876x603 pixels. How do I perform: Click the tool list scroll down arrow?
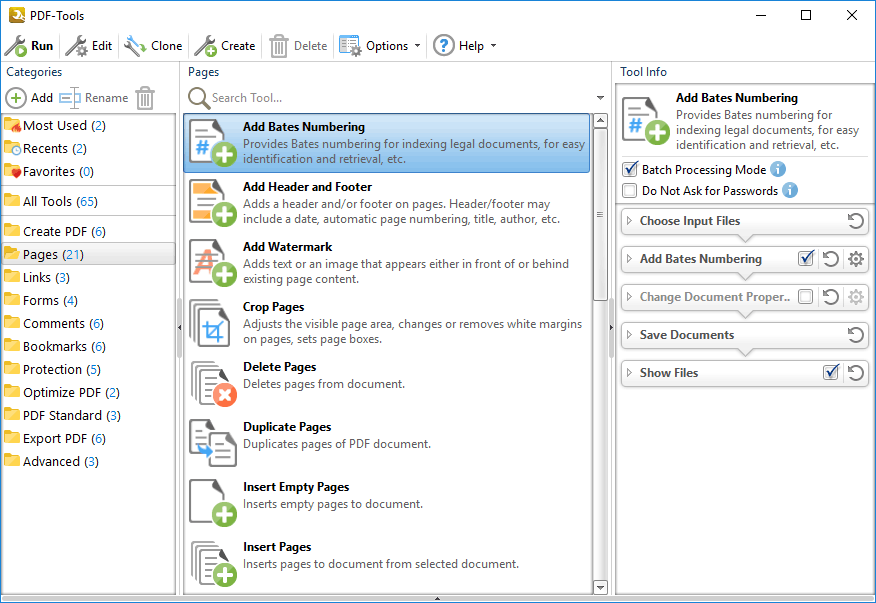click(x=600, y=587)
